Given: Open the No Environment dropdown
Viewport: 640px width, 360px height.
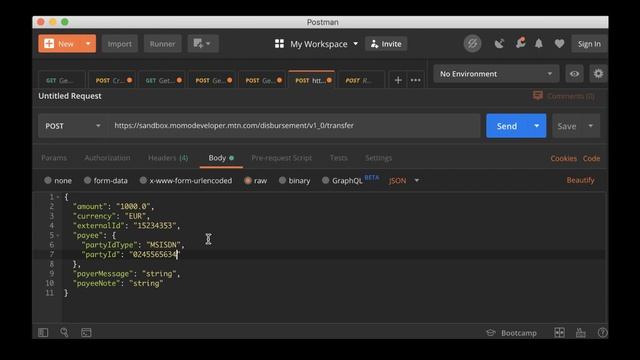Looking at the screenshot, I should (x=496, y=74).
